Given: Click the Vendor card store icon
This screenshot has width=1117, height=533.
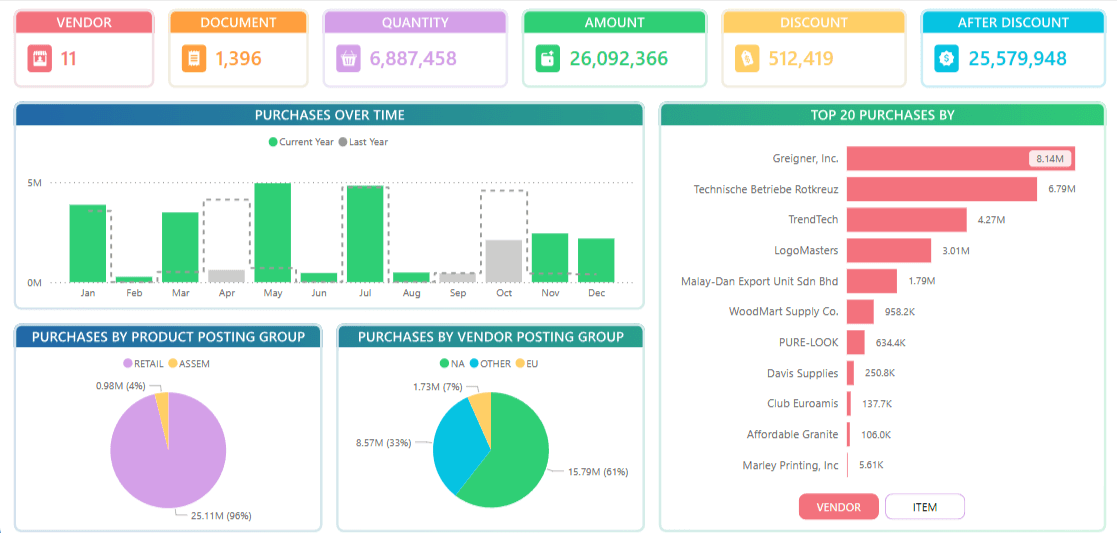Looking at the screenshot, I should (x=39, y=58).
